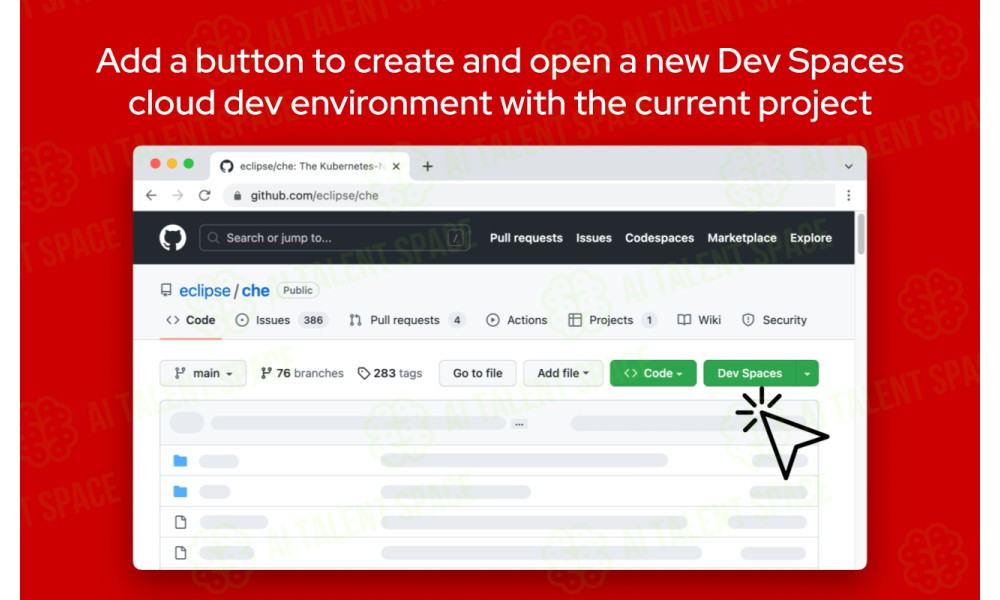View the 76 branches link

[302, 373]
